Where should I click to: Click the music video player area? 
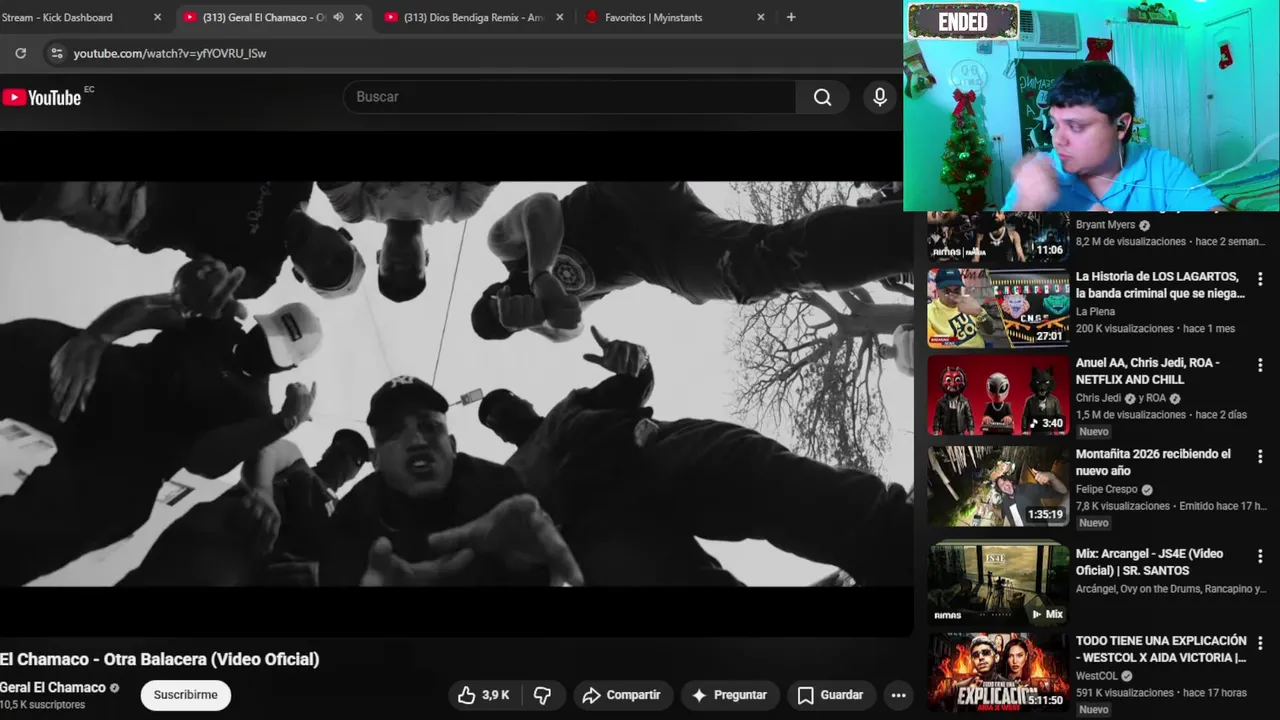[456, 384]
